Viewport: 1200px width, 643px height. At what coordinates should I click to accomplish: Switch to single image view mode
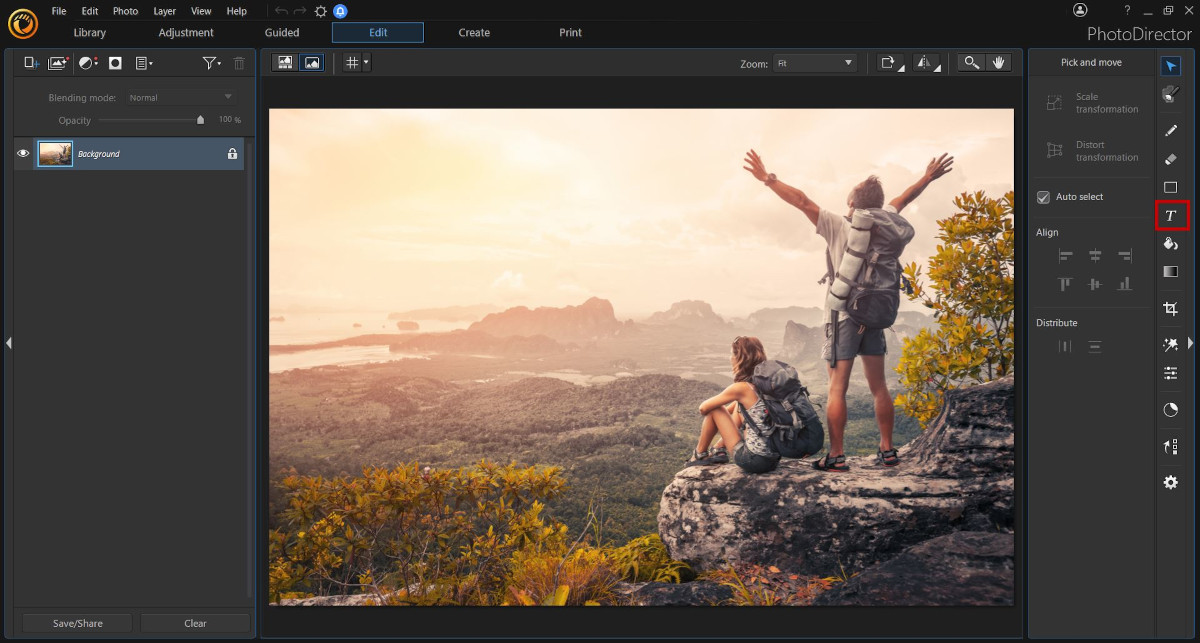[312, 62]
